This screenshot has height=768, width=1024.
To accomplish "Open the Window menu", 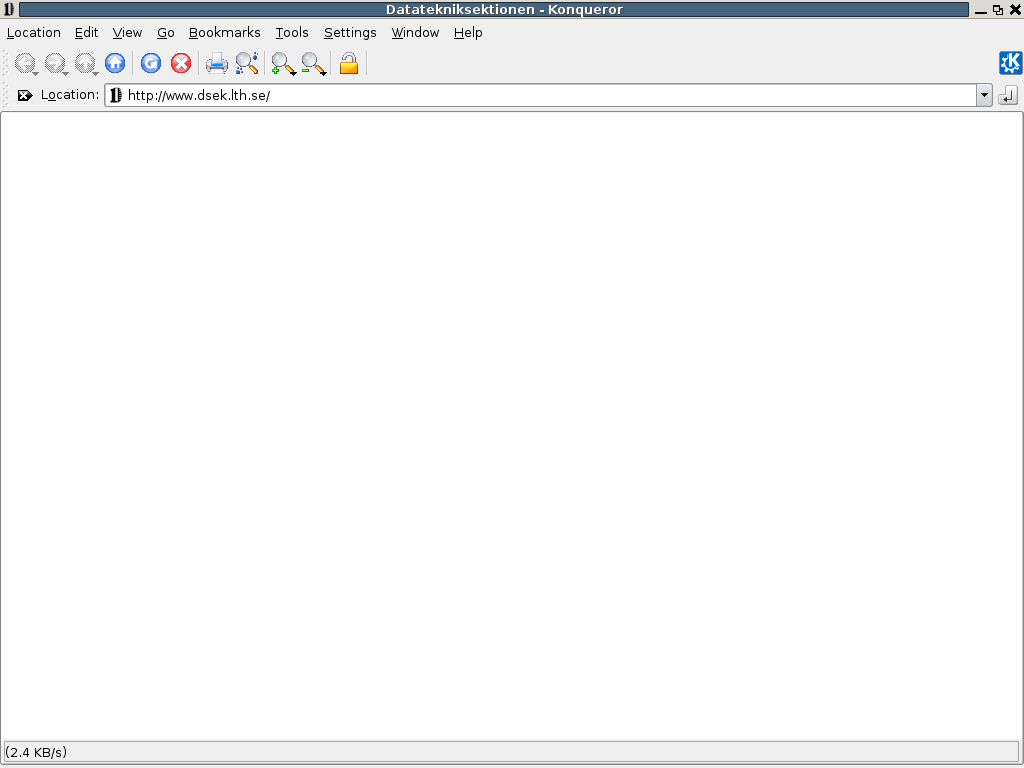I will coord(415,33).
